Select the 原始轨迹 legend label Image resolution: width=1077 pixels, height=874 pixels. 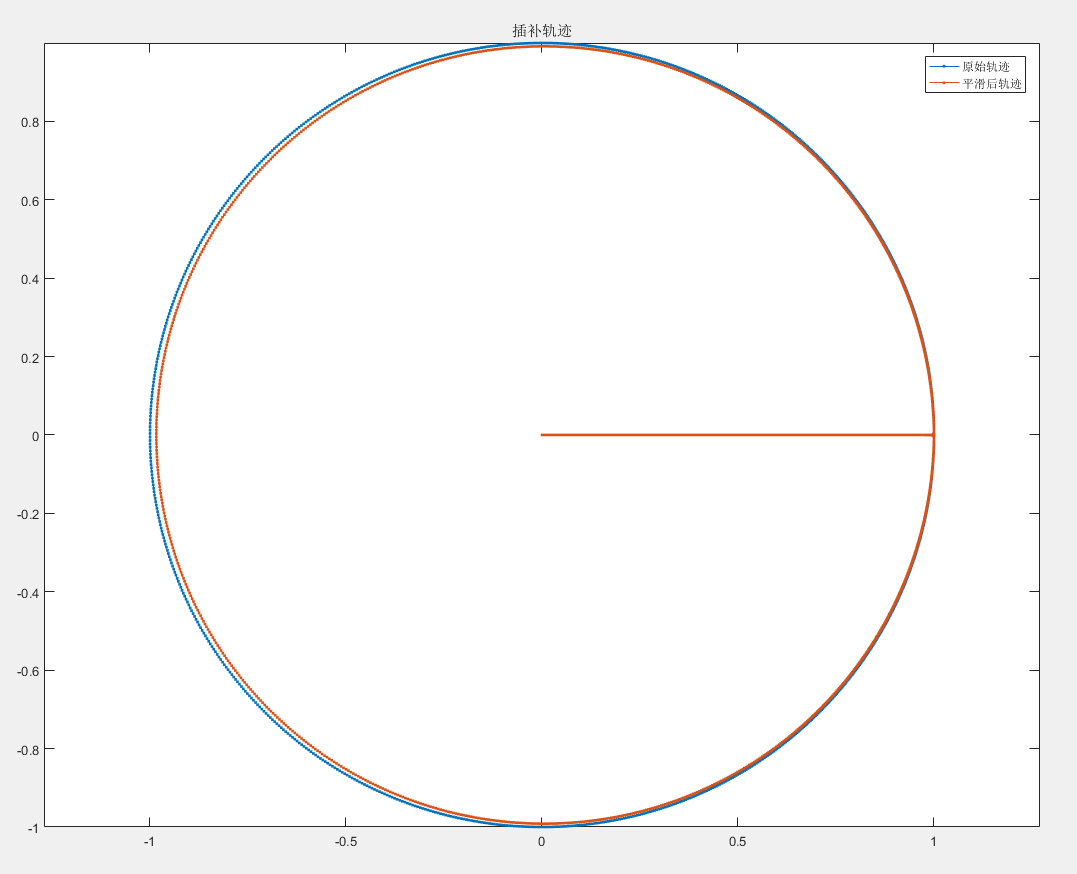[x=985, y=66]
